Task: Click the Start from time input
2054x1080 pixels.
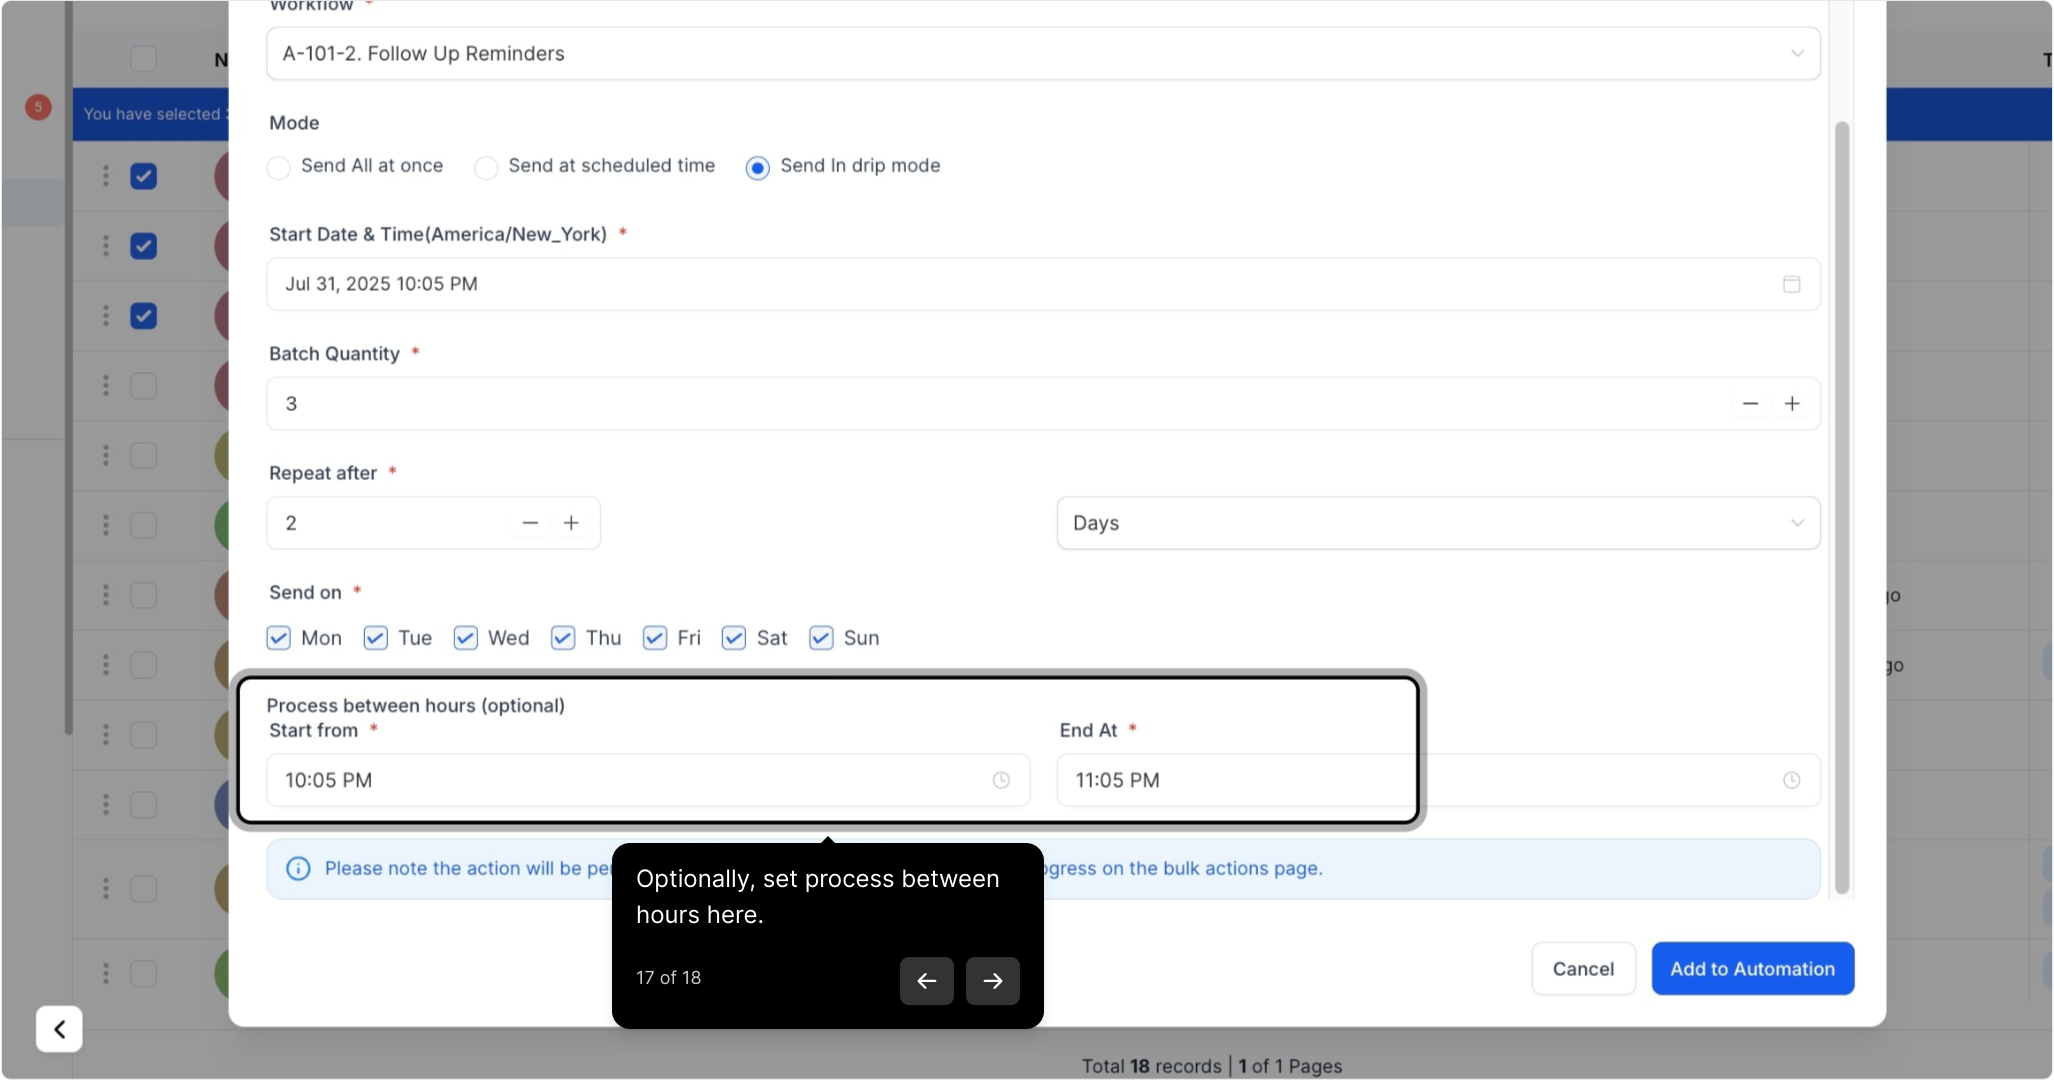Action: pos(630,780)
